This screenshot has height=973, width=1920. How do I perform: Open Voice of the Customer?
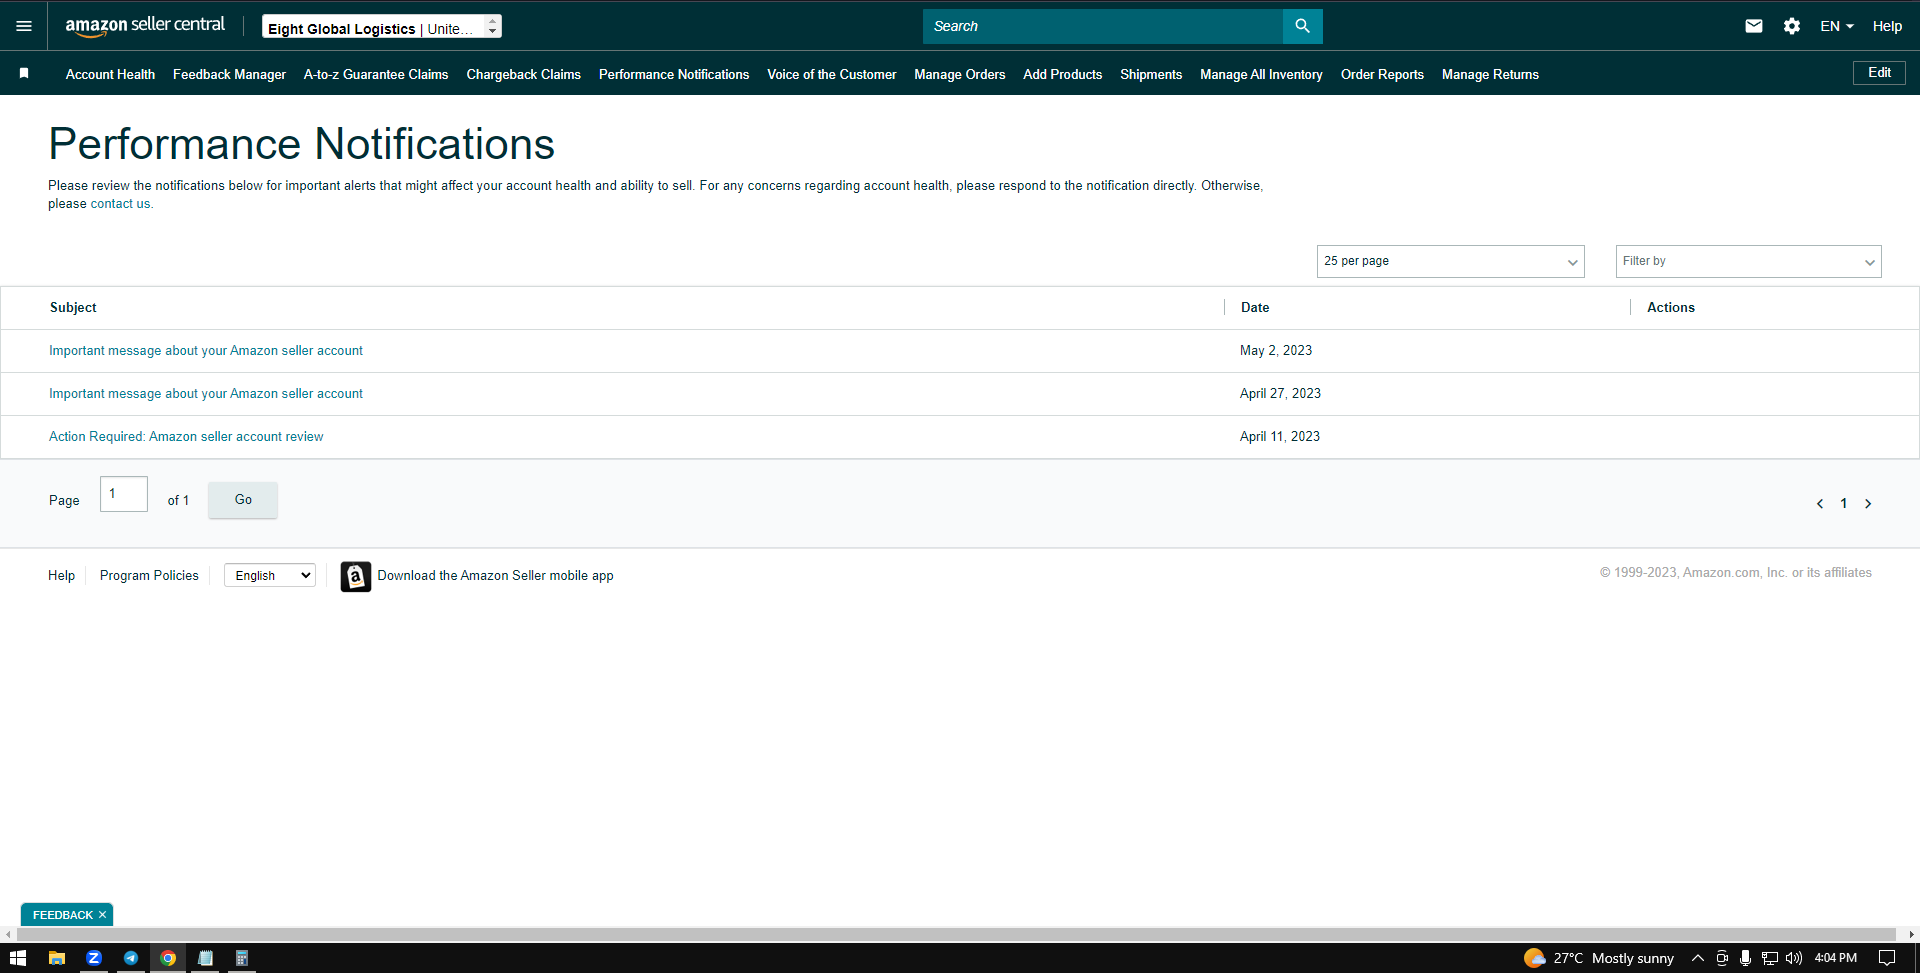point(831,74)
